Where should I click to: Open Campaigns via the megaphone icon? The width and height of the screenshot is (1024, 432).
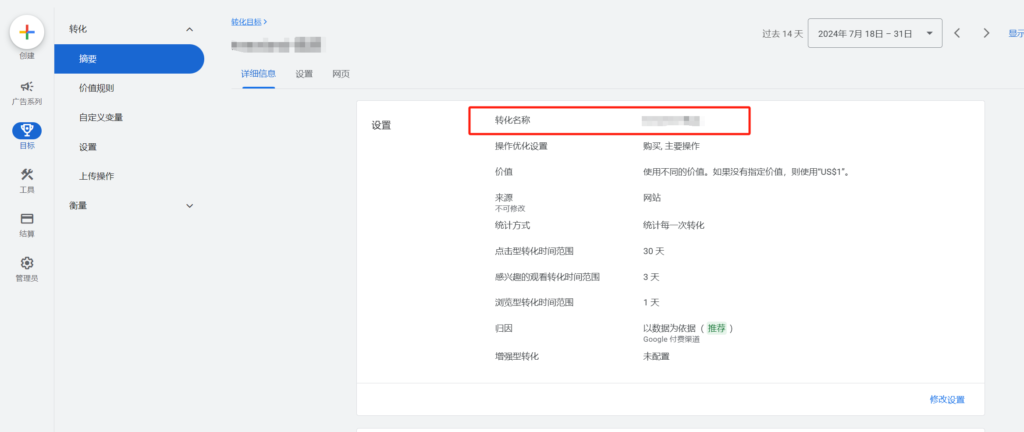[x=27, y=87]
